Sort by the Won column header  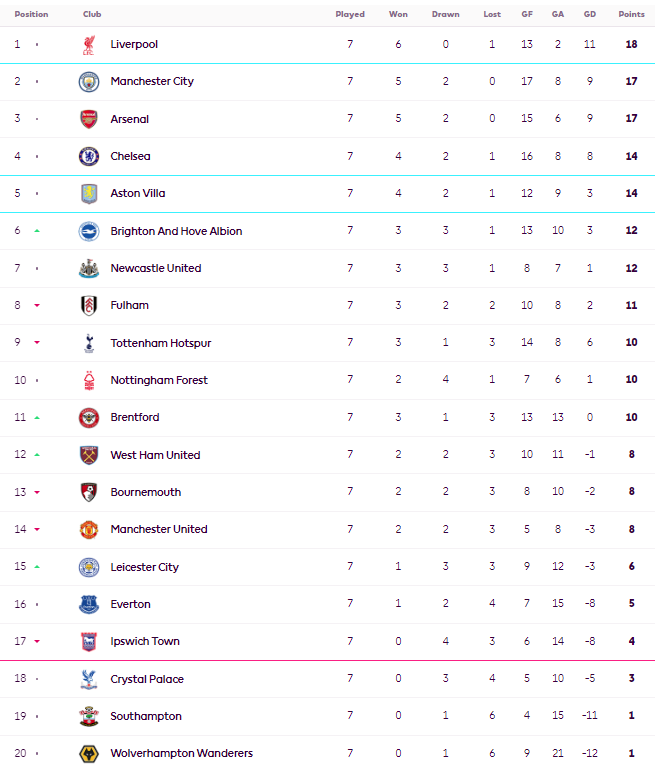[398, 15]
